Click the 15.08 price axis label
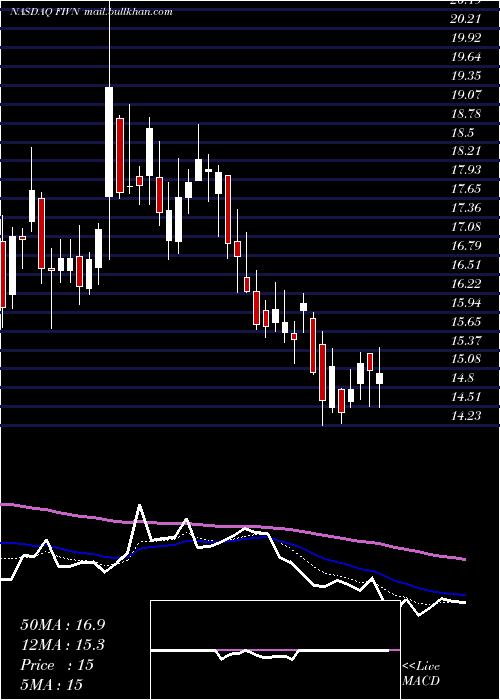 tap(466, 359)
